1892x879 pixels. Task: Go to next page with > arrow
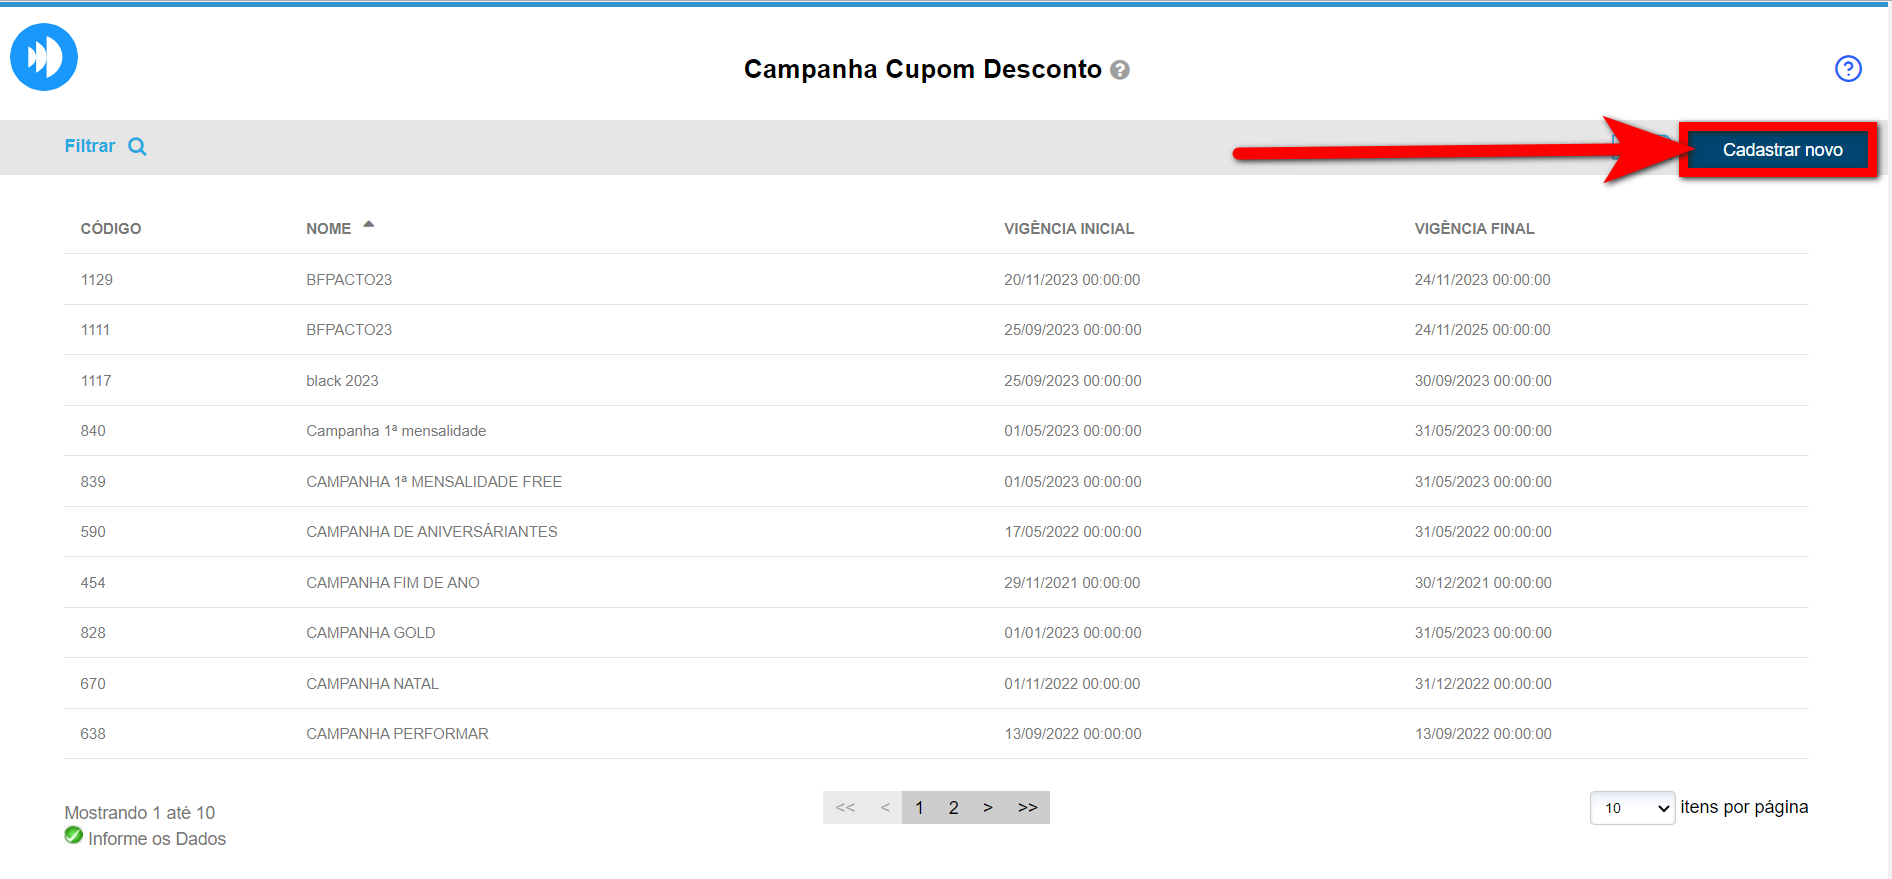(x=987, y=808)
